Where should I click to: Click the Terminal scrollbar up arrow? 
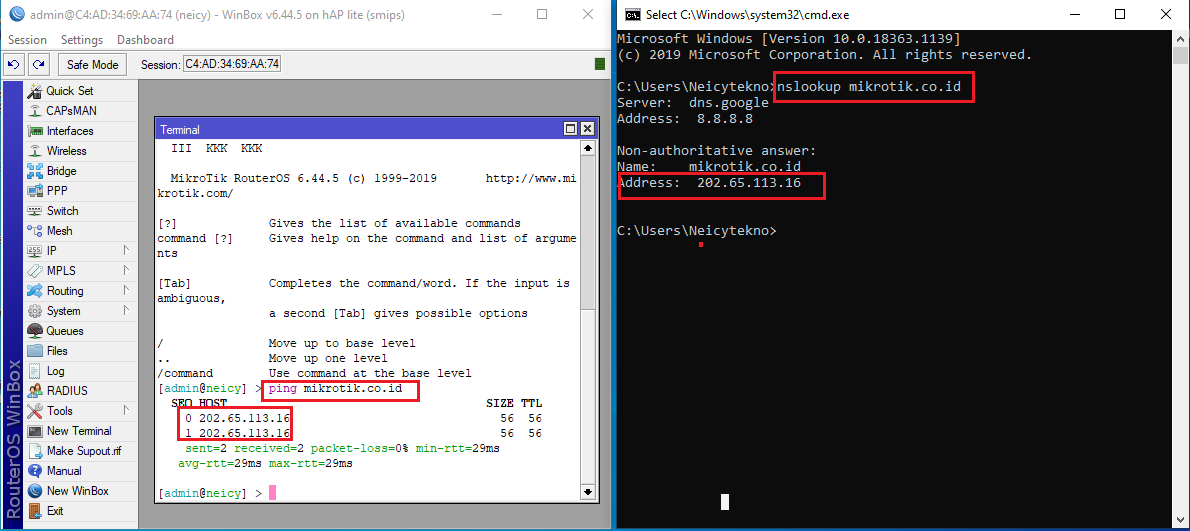click(x=587, y=149)
